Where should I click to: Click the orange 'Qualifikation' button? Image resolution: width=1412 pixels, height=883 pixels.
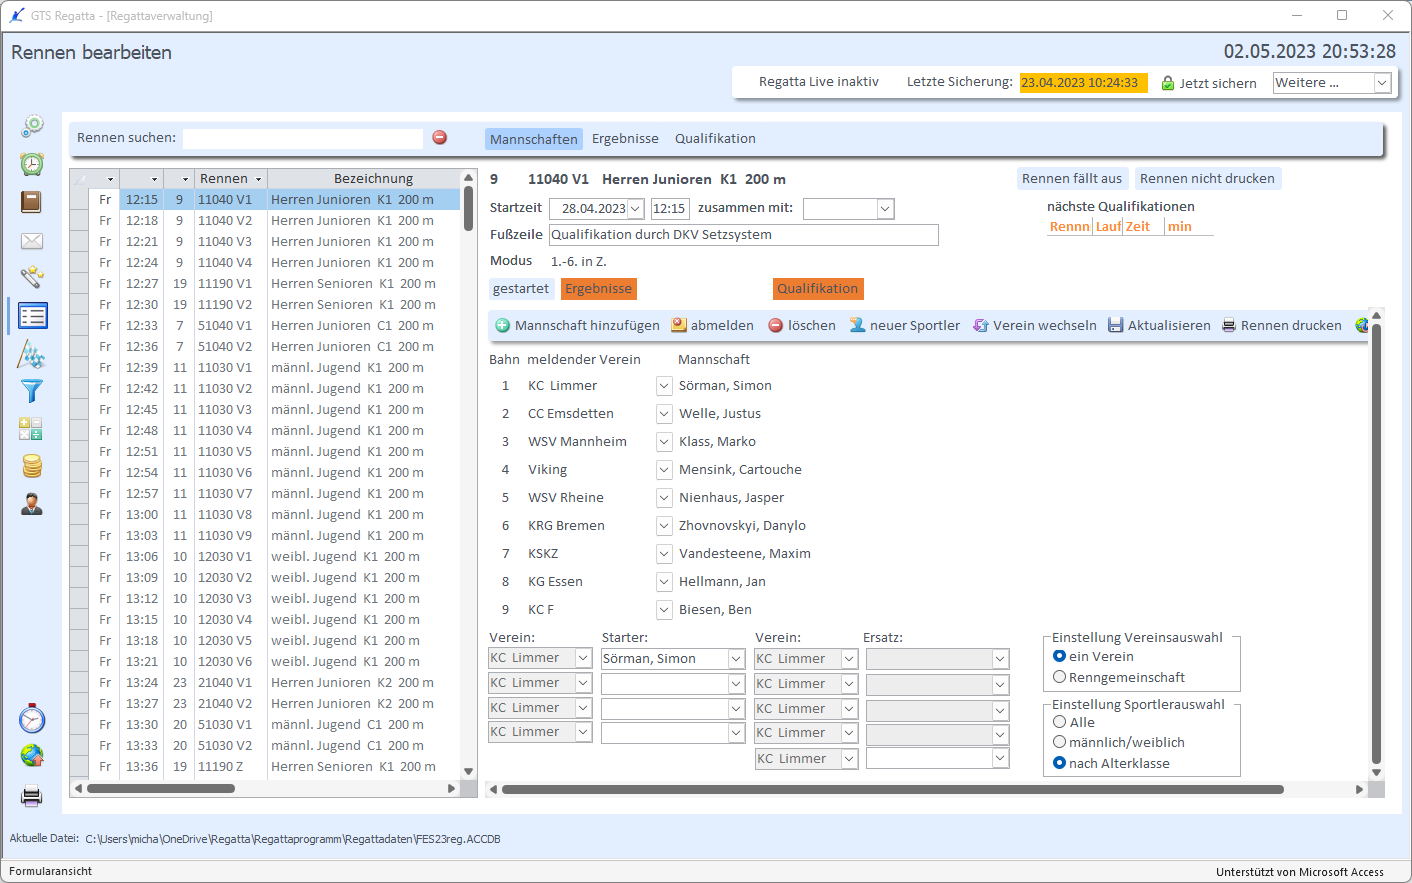pos(818,288)
